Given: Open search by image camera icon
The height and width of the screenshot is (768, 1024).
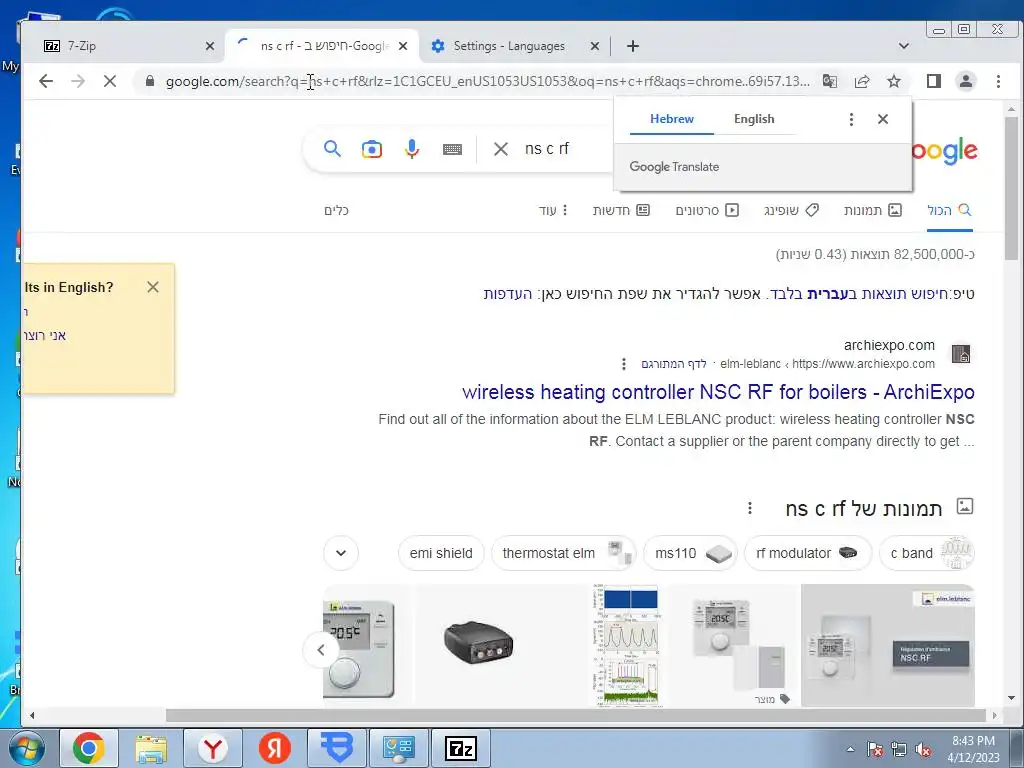Looking at the screenshot, I should [372, 149].
